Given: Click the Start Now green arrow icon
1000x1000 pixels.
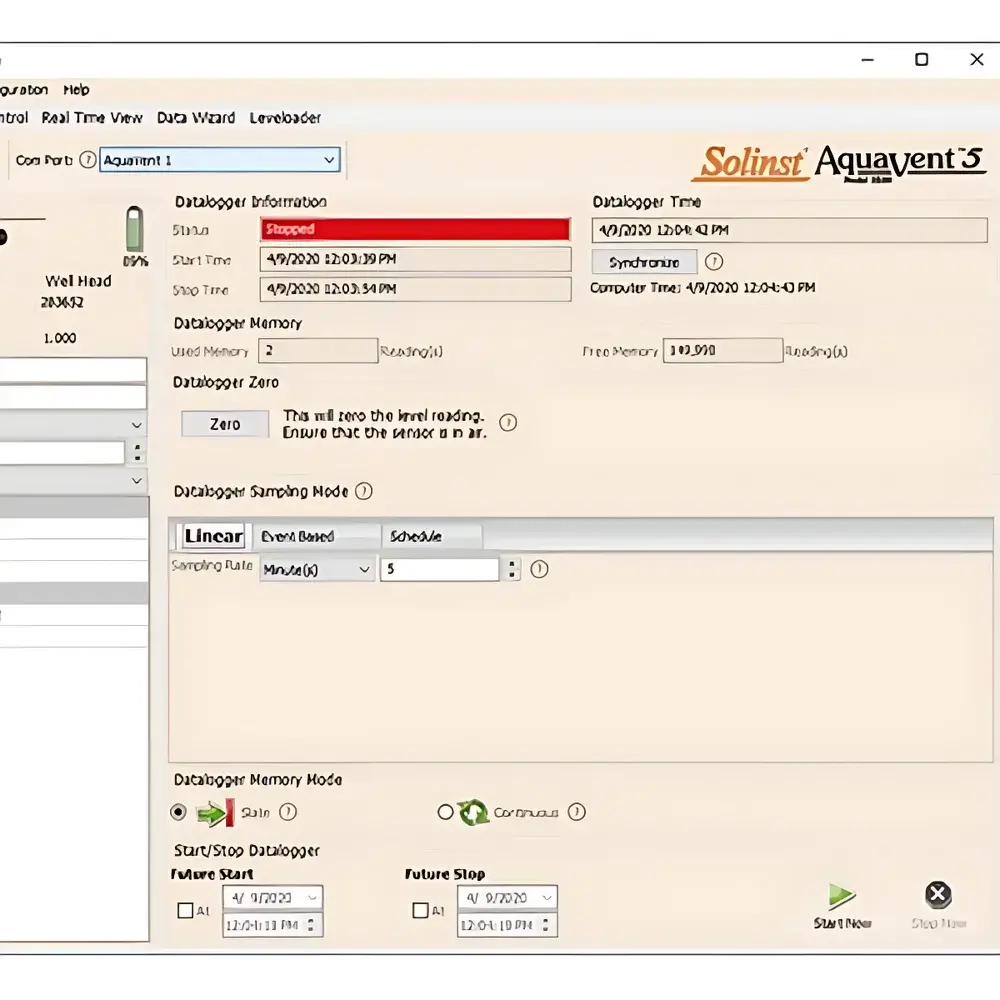Looking at the screenshot, I should click(x=842, y=896).
